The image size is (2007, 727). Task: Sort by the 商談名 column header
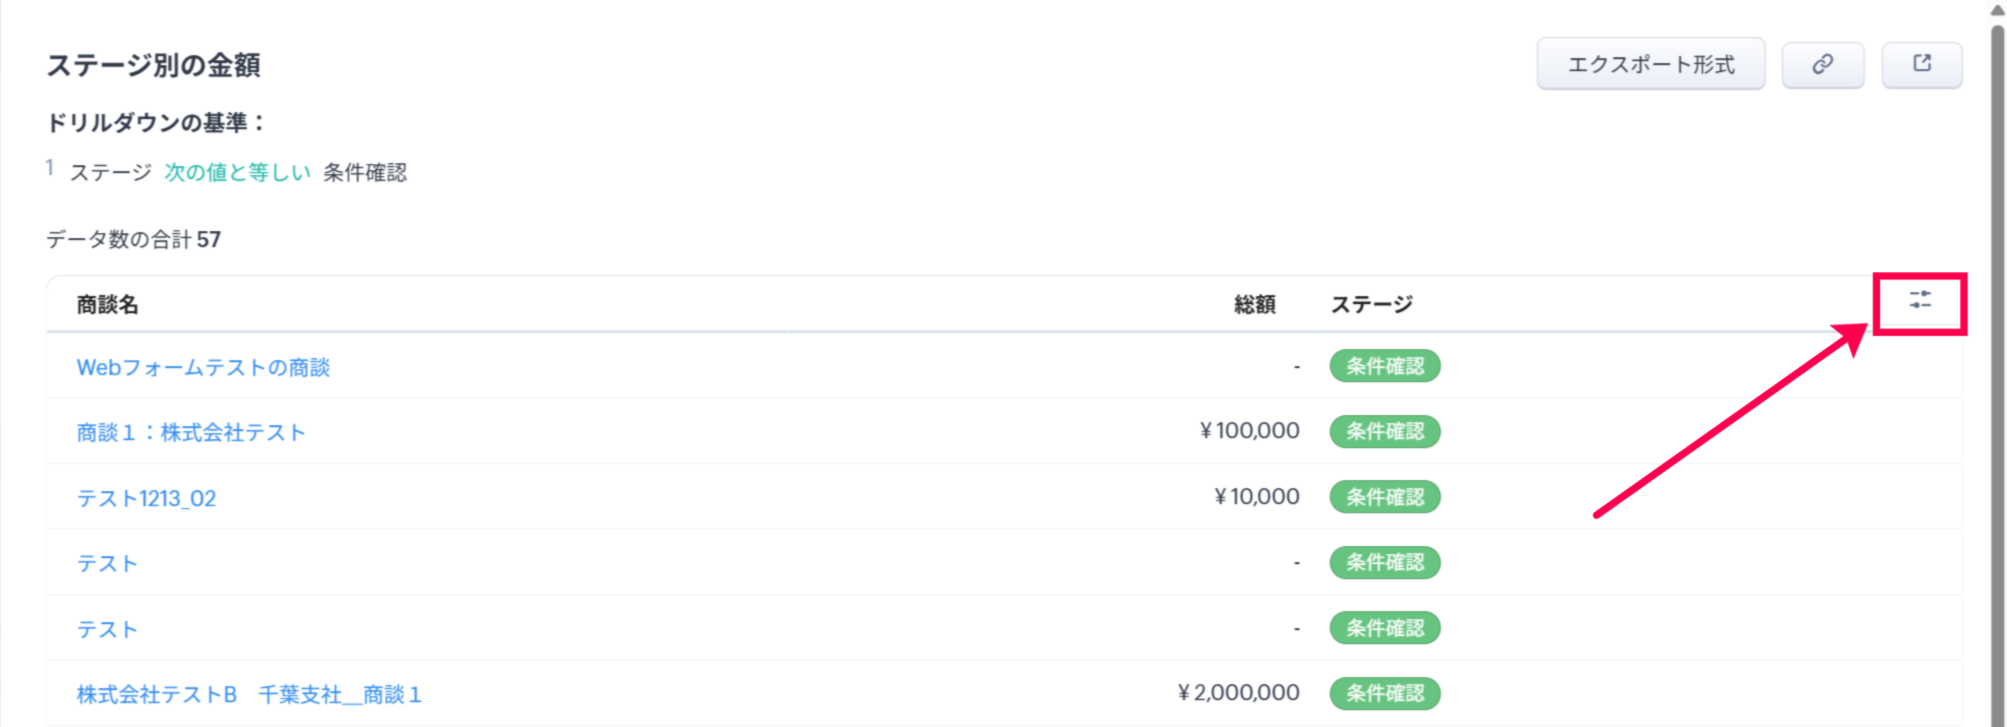[108, 305]
